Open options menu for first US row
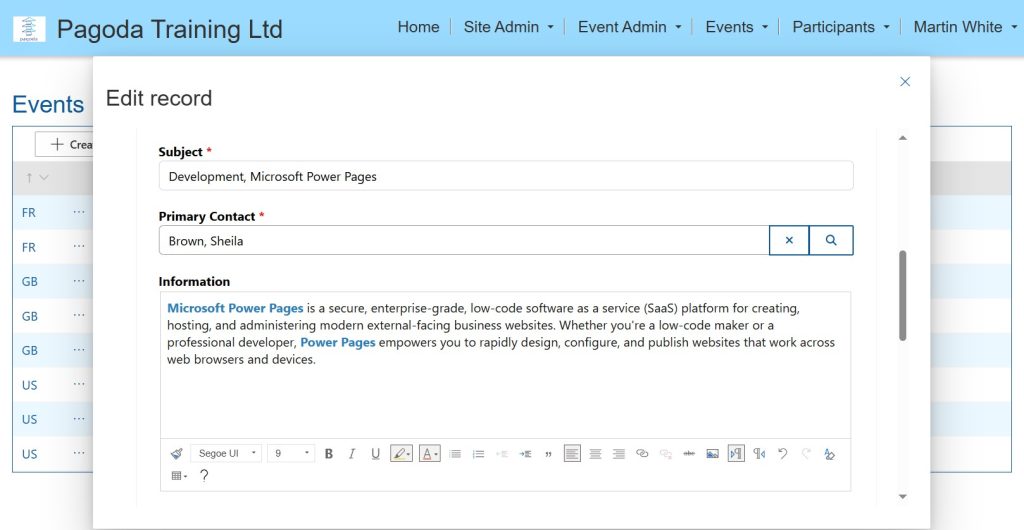 pos(79,384)
